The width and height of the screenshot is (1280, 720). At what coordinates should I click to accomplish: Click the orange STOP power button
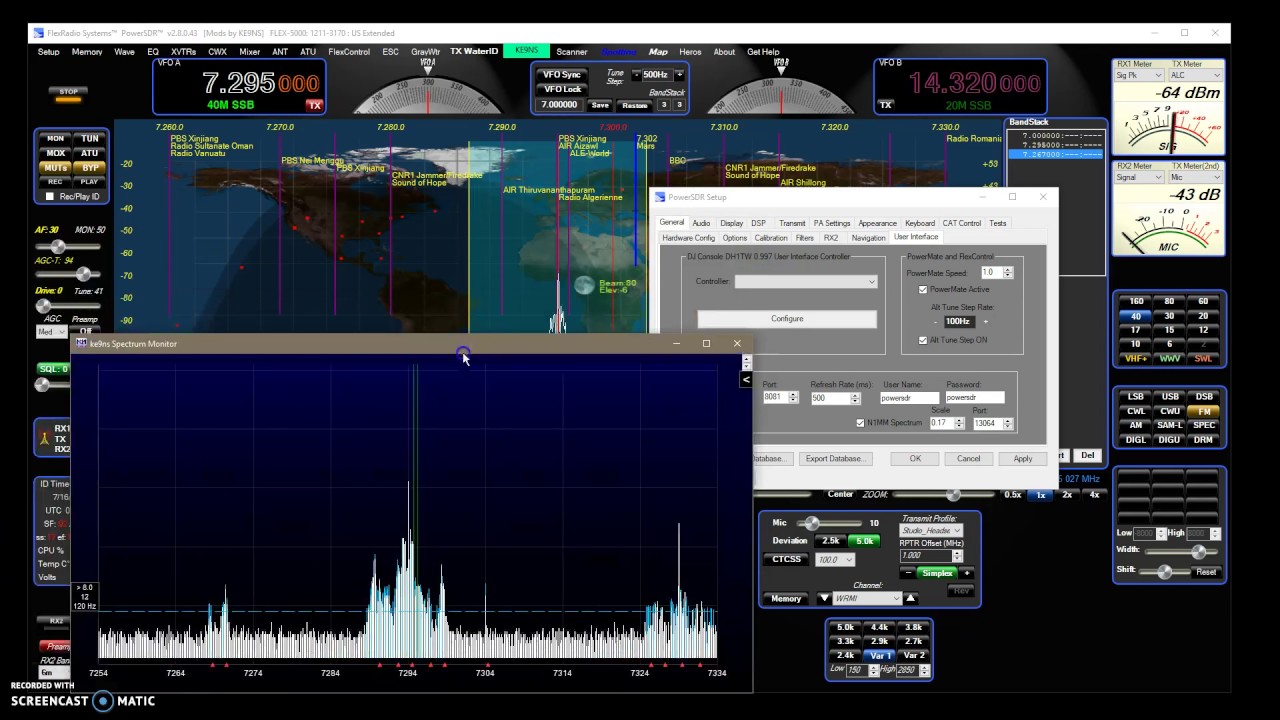[68, 93]
